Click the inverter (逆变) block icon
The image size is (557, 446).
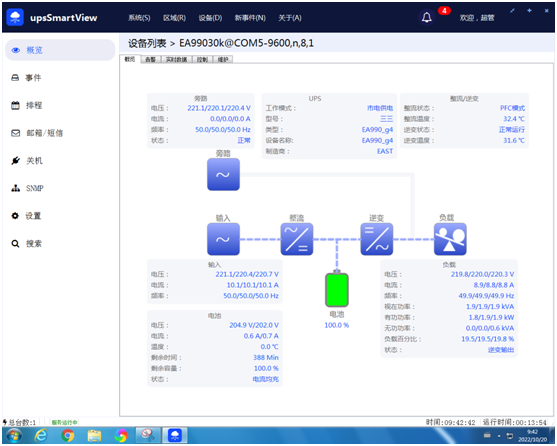pos(377,239)
